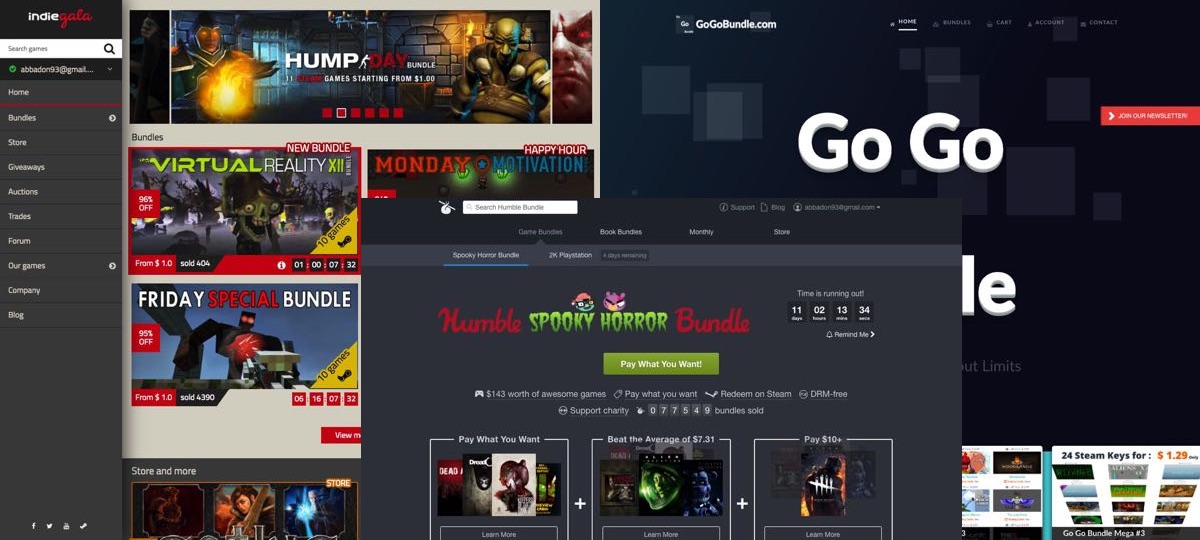Click Learn More under Beat the Average
The image size is (1200, 540).
pos(661,533)
